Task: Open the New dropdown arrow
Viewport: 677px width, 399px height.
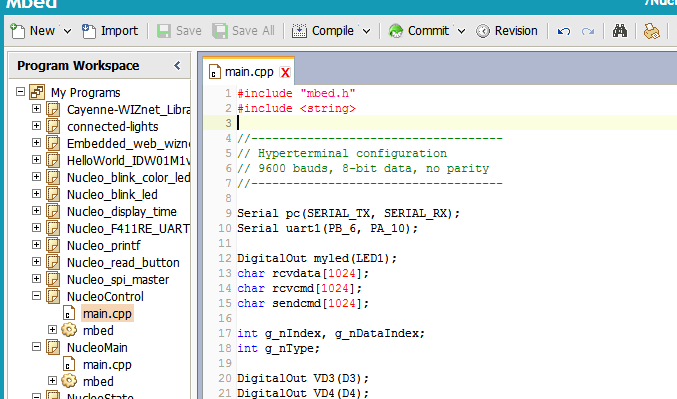Action: 67,31
